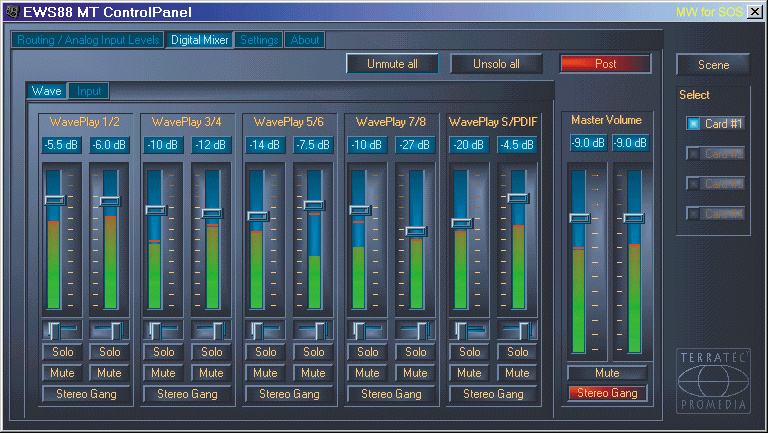Toggle the Post button
The width and height of the screenshot is (768, 433).
605,64
